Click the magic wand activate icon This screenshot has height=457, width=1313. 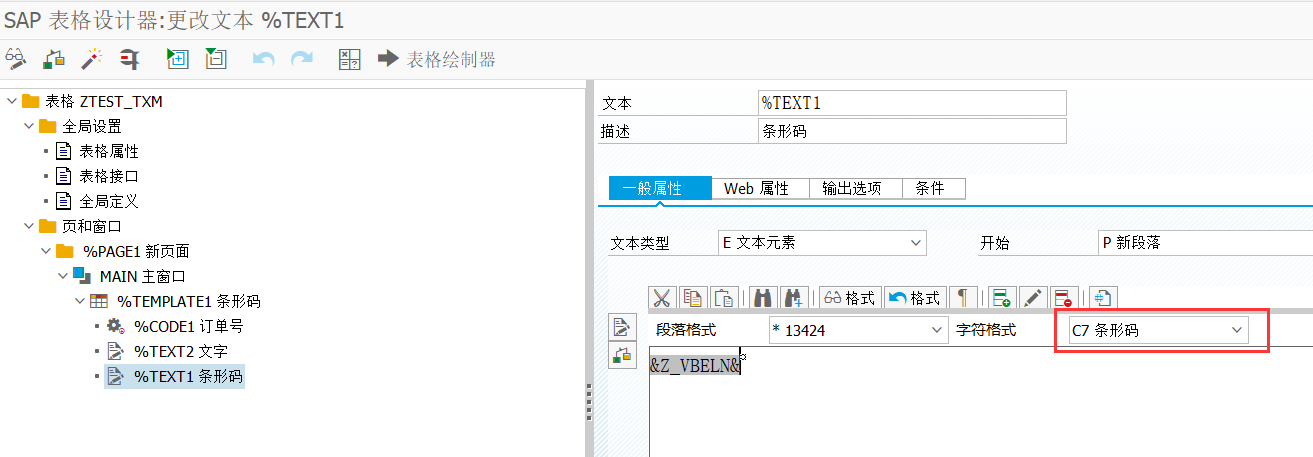point(91,59)
